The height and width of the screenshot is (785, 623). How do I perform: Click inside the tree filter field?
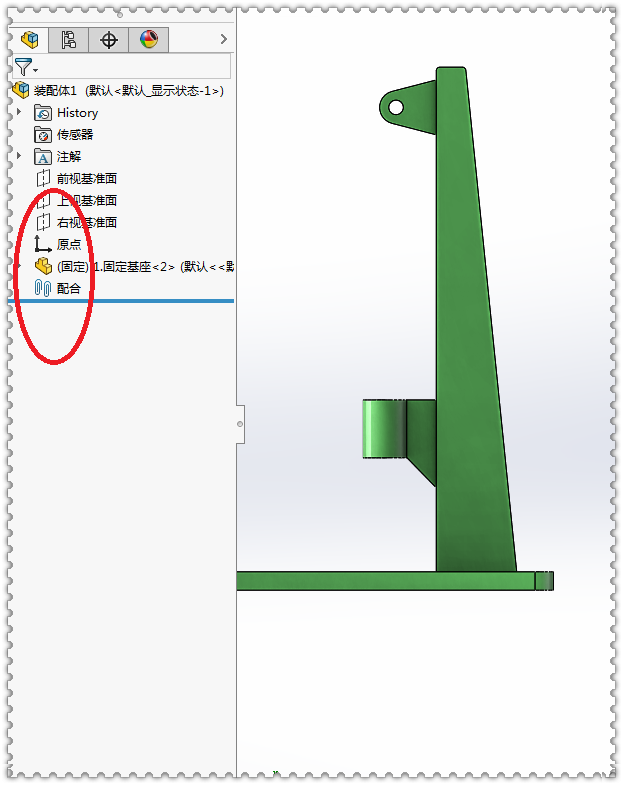[122, 66]
